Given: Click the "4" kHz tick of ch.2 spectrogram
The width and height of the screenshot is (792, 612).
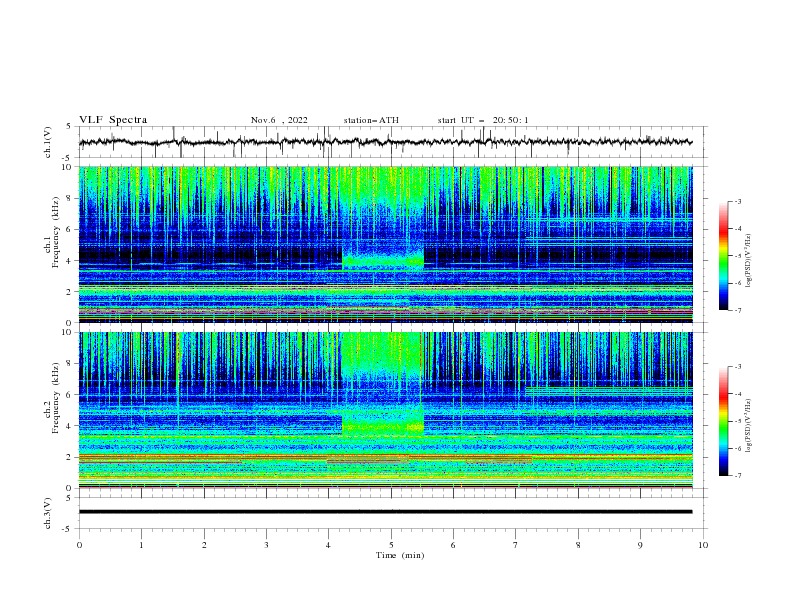Looking at the screenshot, I should click(x=71, y=426).
